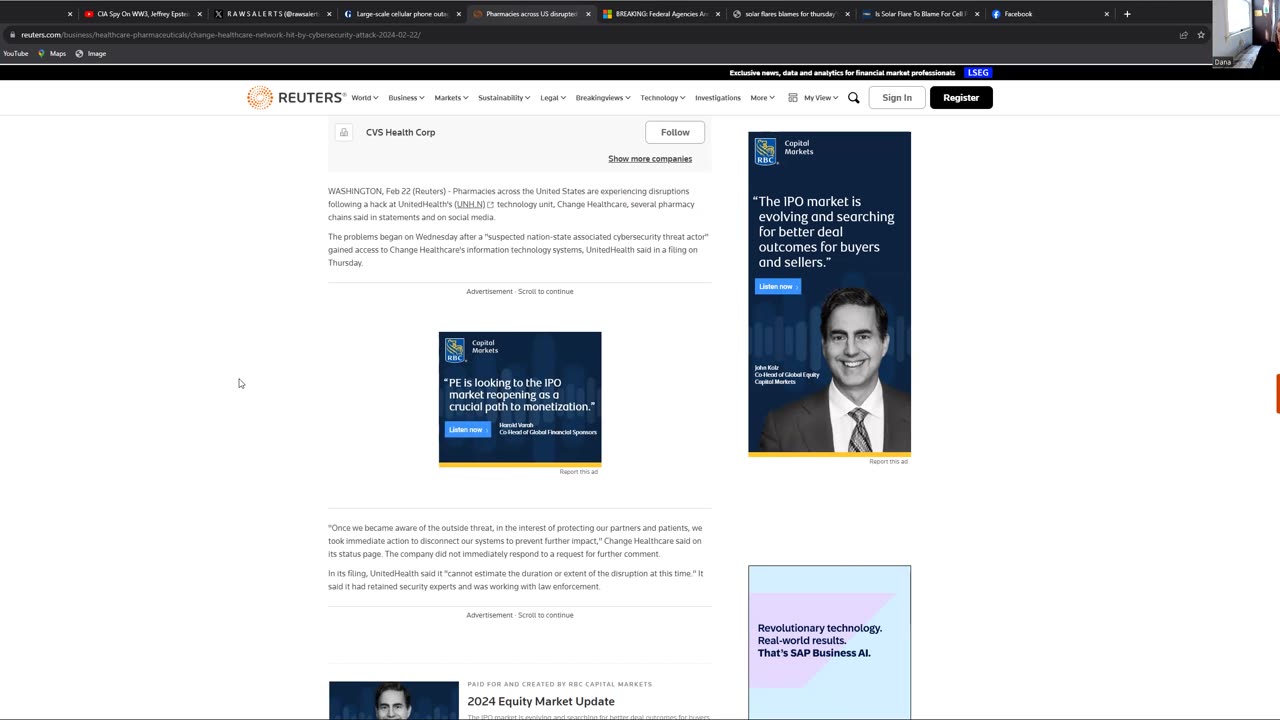Open the solar flares blames for thursday tab
Viewport: 1280px width, 720px height.
click(x=790, y=14)
